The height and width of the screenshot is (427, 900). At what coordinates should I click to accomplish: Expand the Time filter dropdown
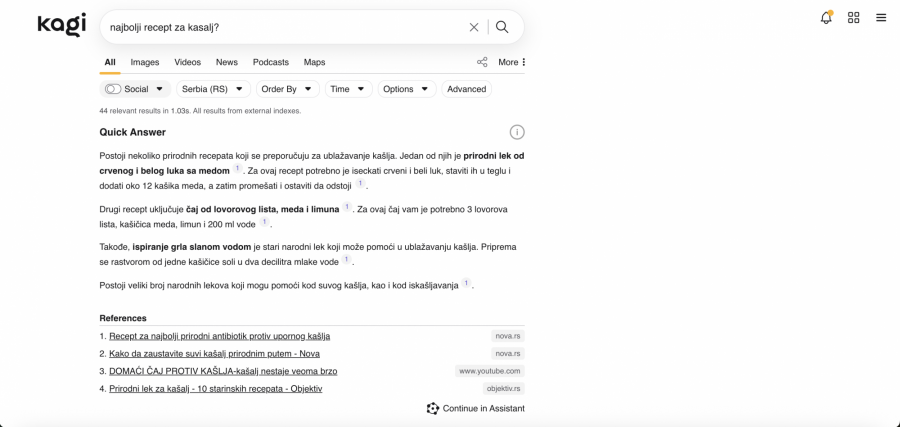[348, 89]
